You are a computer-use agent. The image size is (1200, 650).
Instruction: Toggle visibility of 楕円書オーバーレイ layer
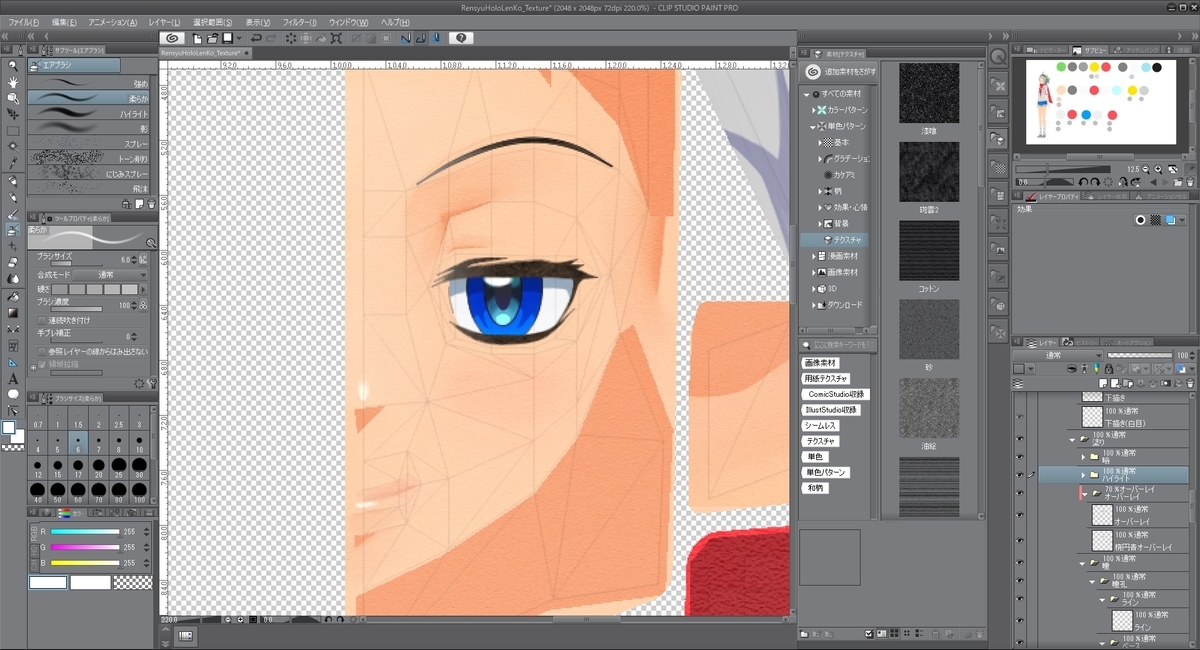(x=1020, y=540)
